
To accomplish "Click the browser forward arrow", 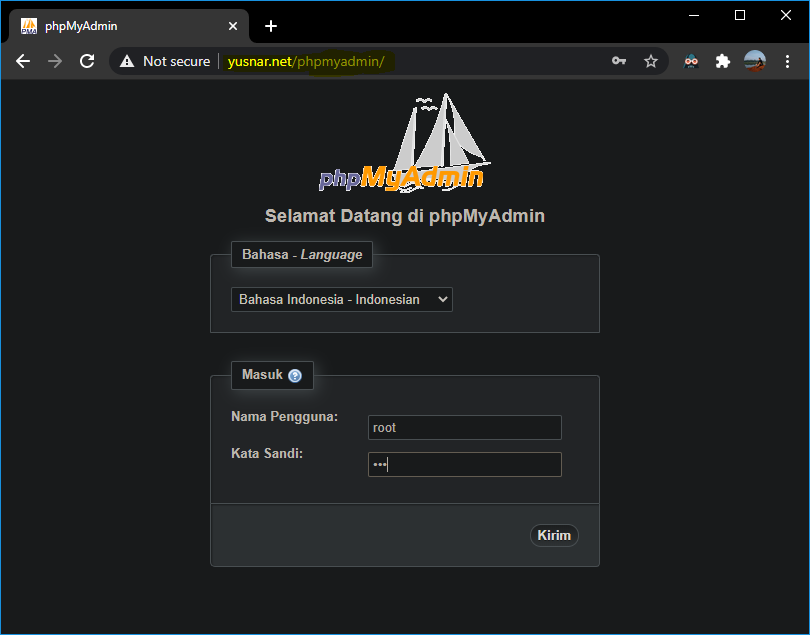I will (55, 61).
